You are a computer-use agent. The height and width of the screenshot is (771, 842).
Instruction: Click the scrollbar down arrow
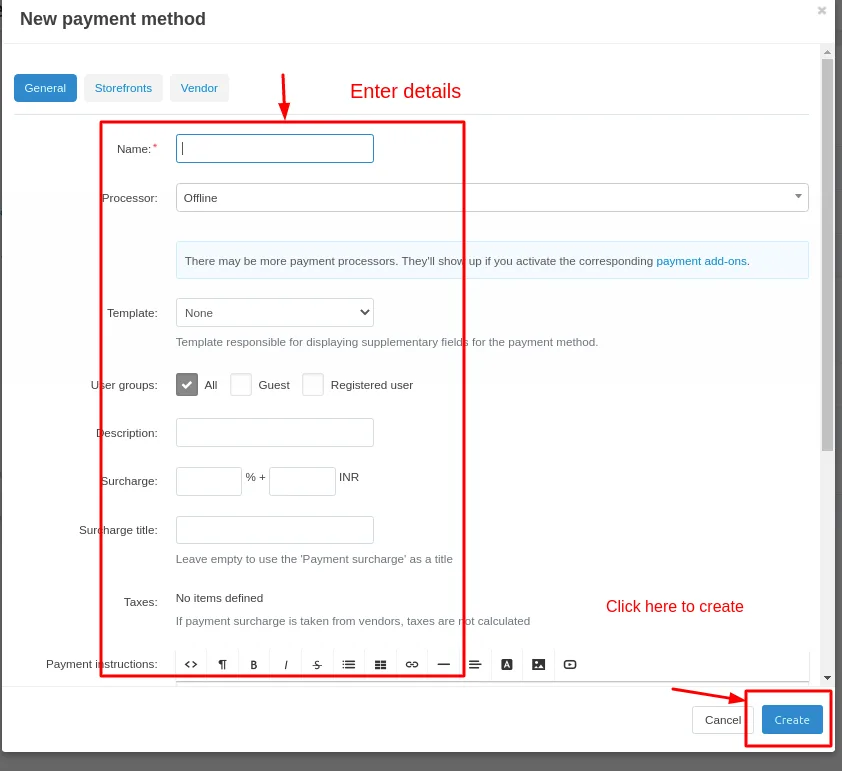point(827,678)
